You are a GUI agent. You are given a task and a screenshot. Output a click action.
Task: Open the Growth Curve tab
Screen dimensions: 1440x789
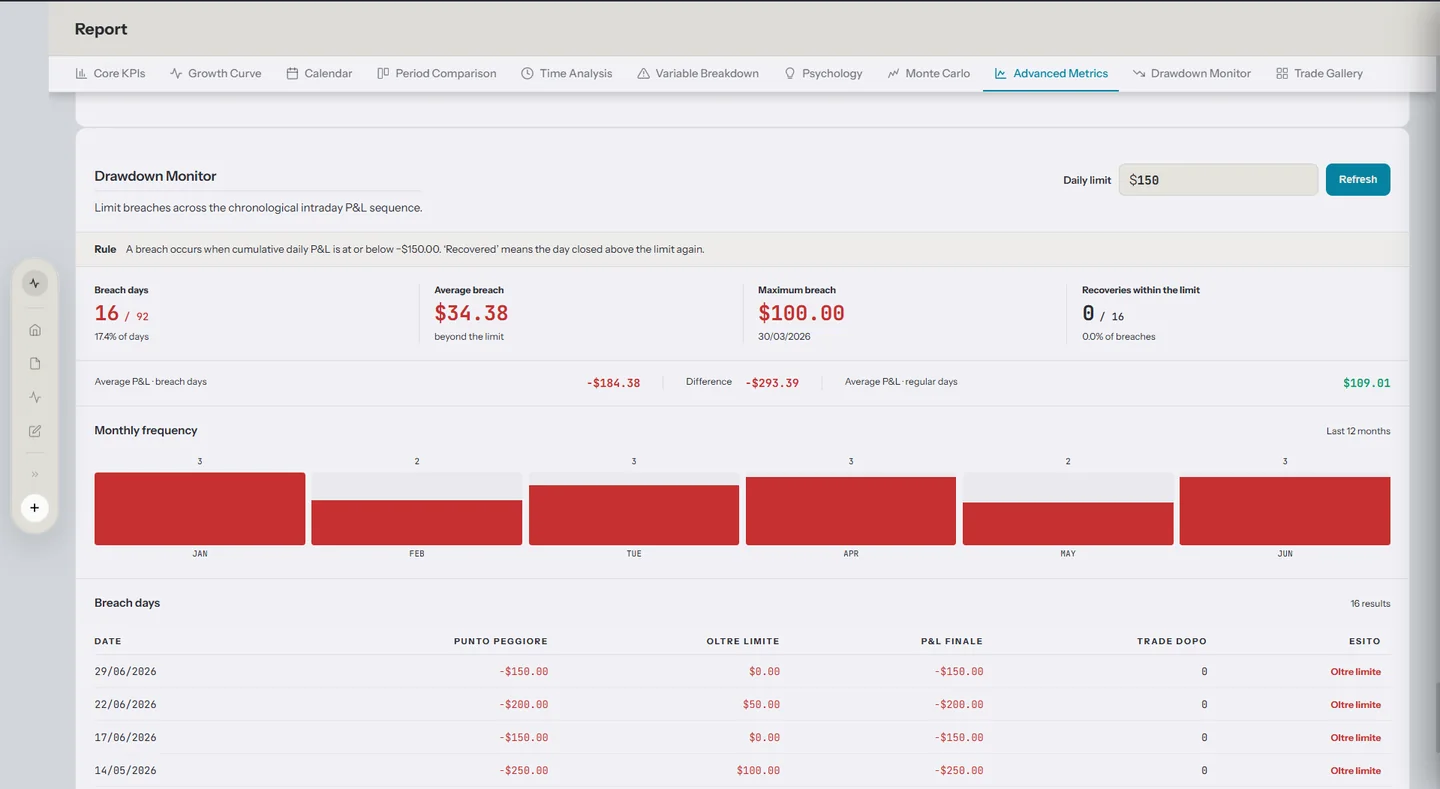tap(215, 73)
